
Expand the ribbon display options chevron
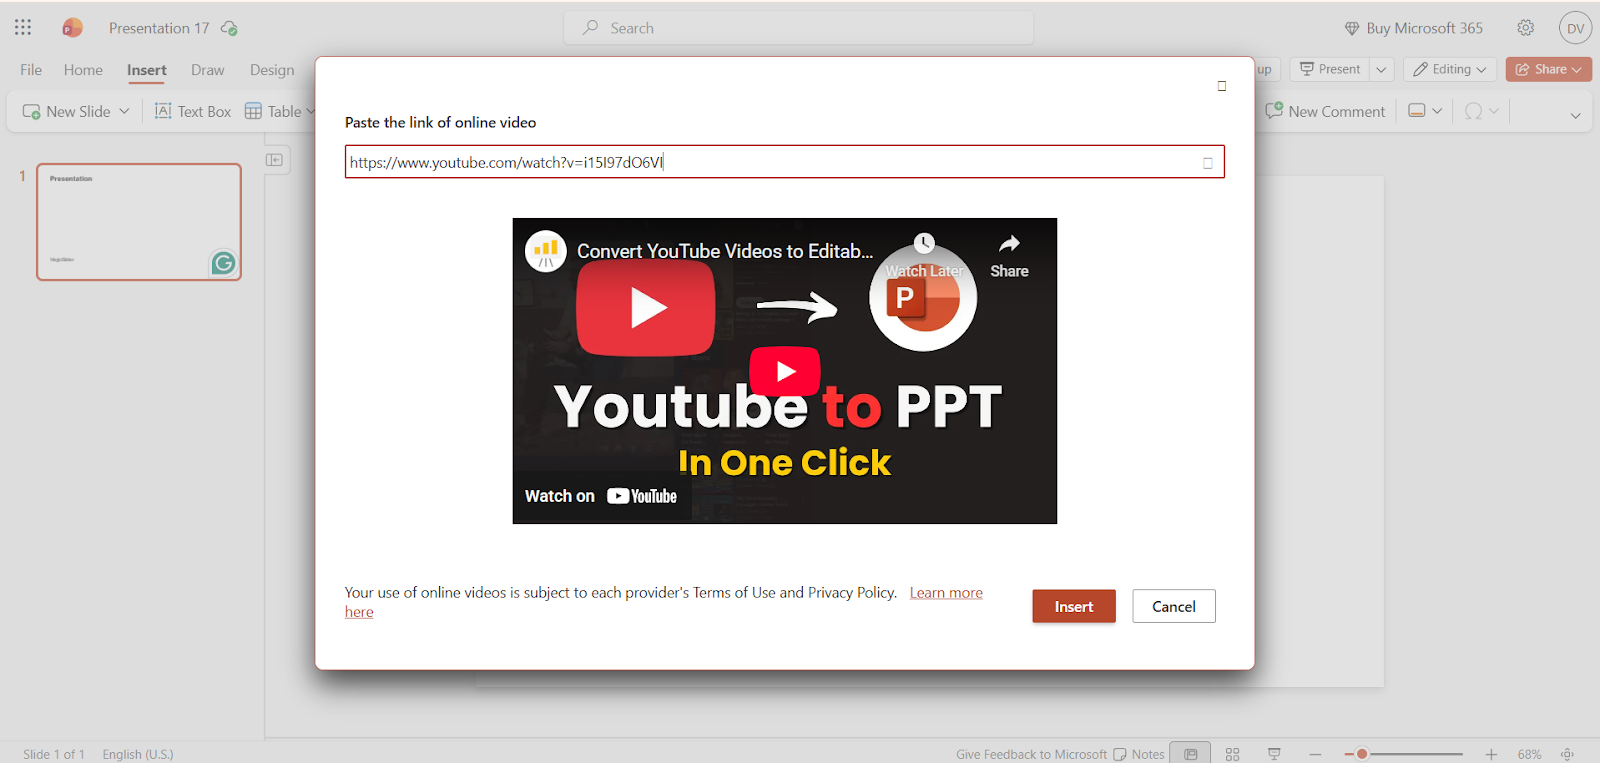pyautogui.click(x=1575, y=115)
